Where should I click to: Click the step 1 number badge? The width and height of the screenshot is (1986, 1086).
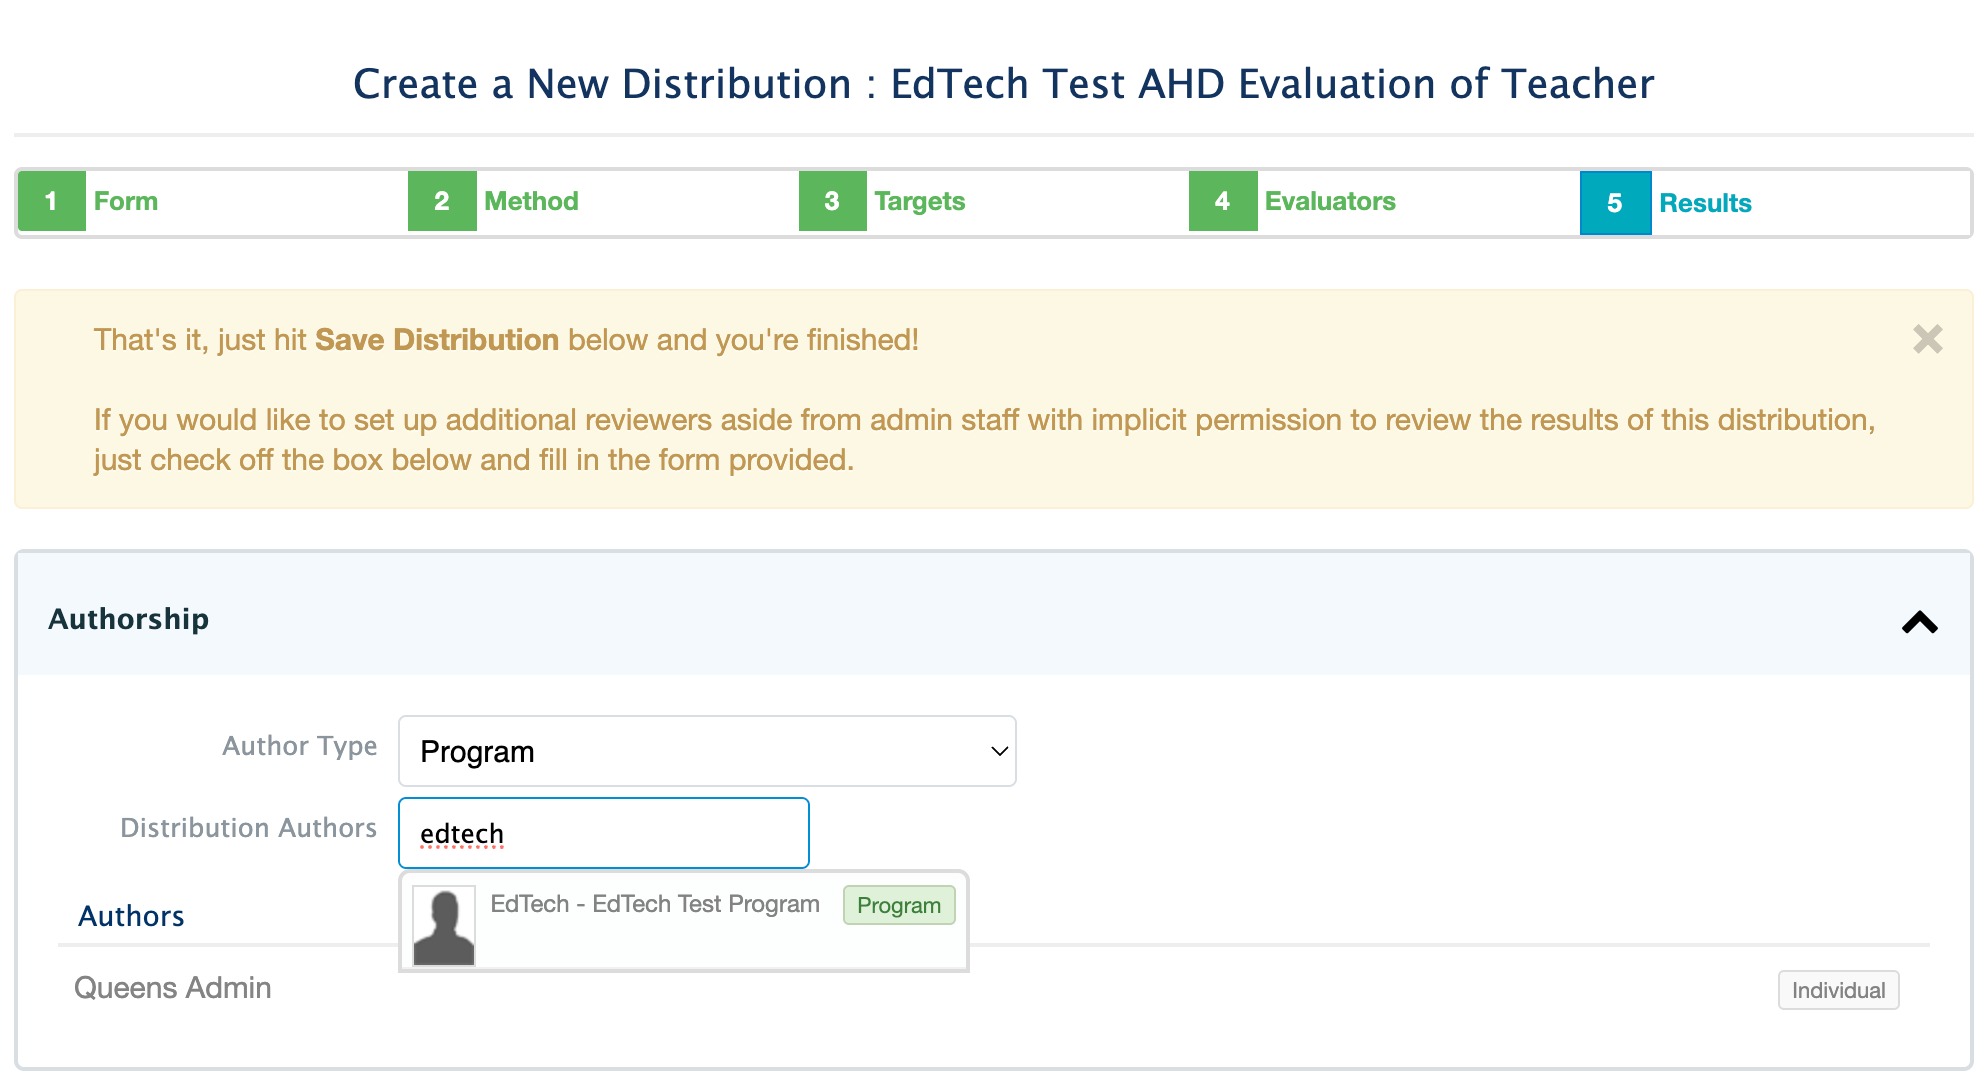[51, 201]
